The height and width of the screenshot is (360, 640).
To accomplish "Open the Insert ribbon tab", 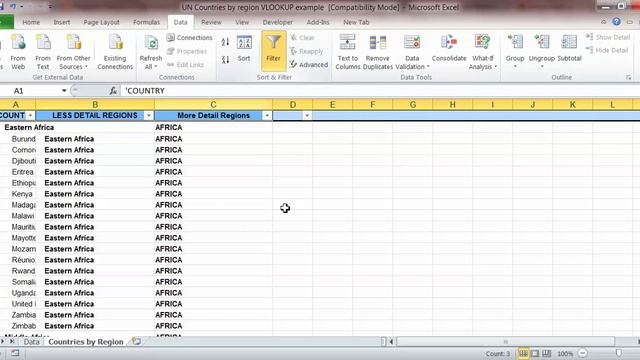I will pyautogui.click(x=62, y=22).
